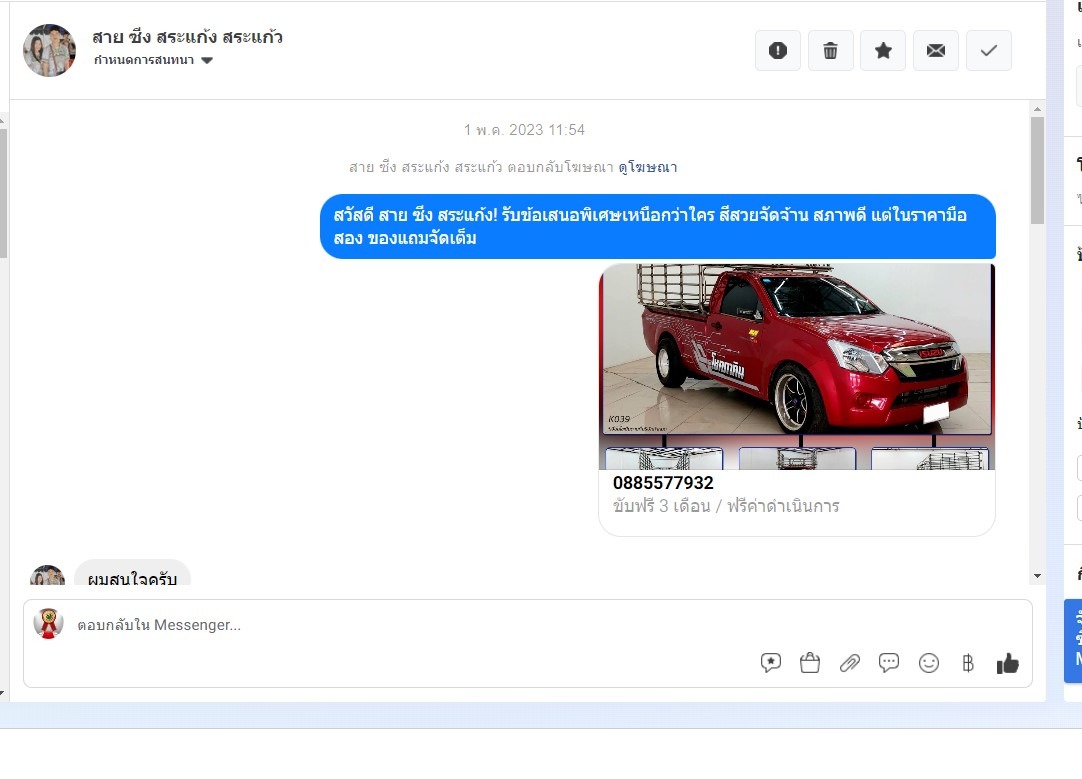Image resolution: width=1082 pixels, height=779 pixels.
Task: Click the shopping bag icon in composer
Action: [x=810, y=662]
